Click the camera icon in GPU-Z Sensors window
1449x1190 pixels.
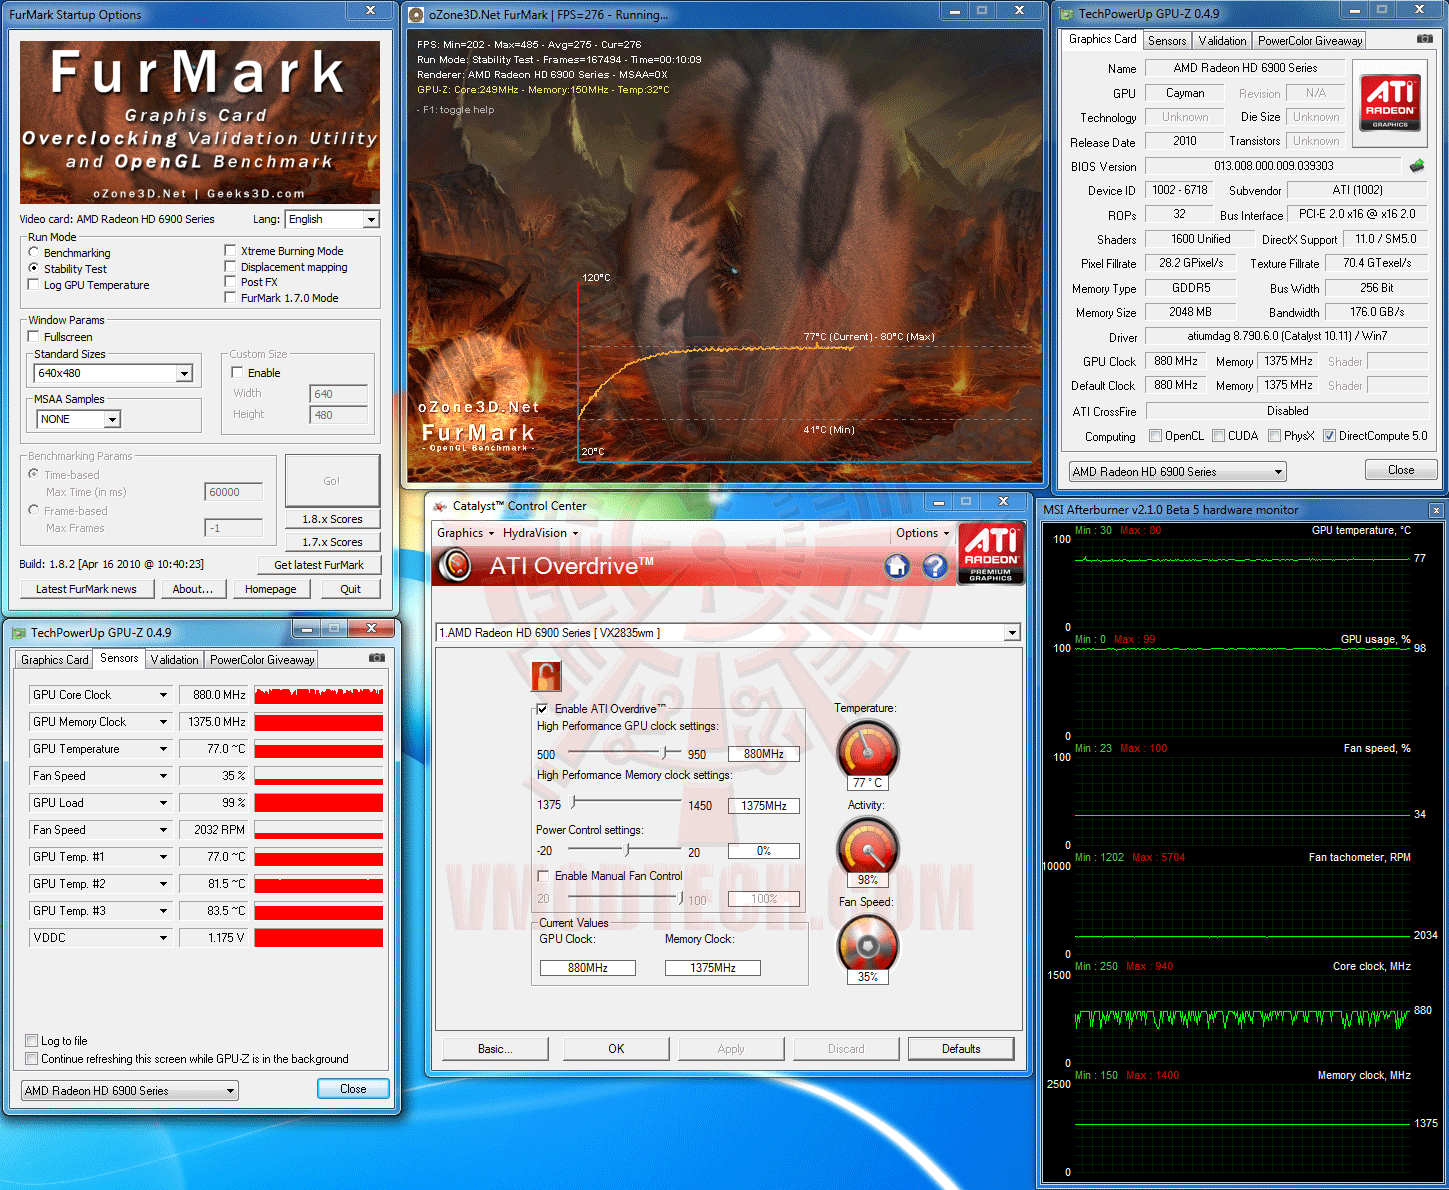[x=377, y=658]
